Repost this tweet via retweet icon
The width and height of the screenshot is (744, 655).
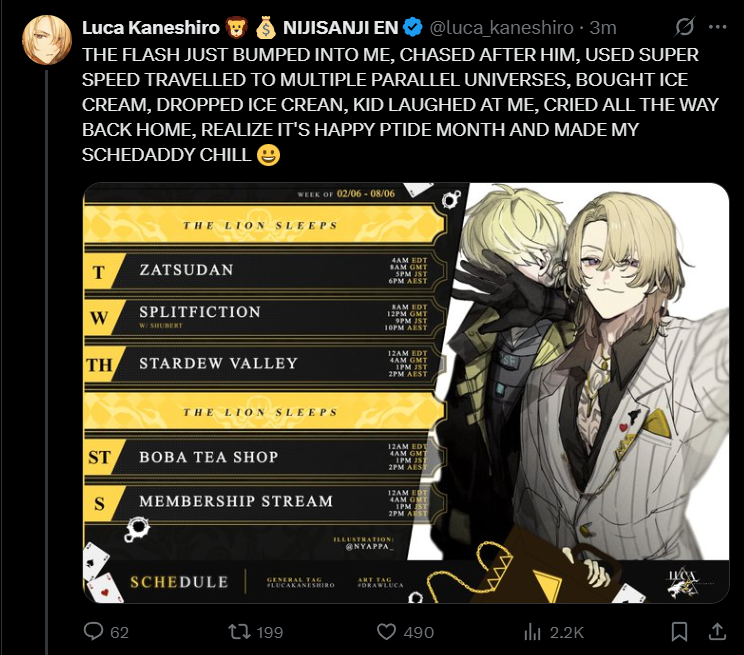(239, 632)
